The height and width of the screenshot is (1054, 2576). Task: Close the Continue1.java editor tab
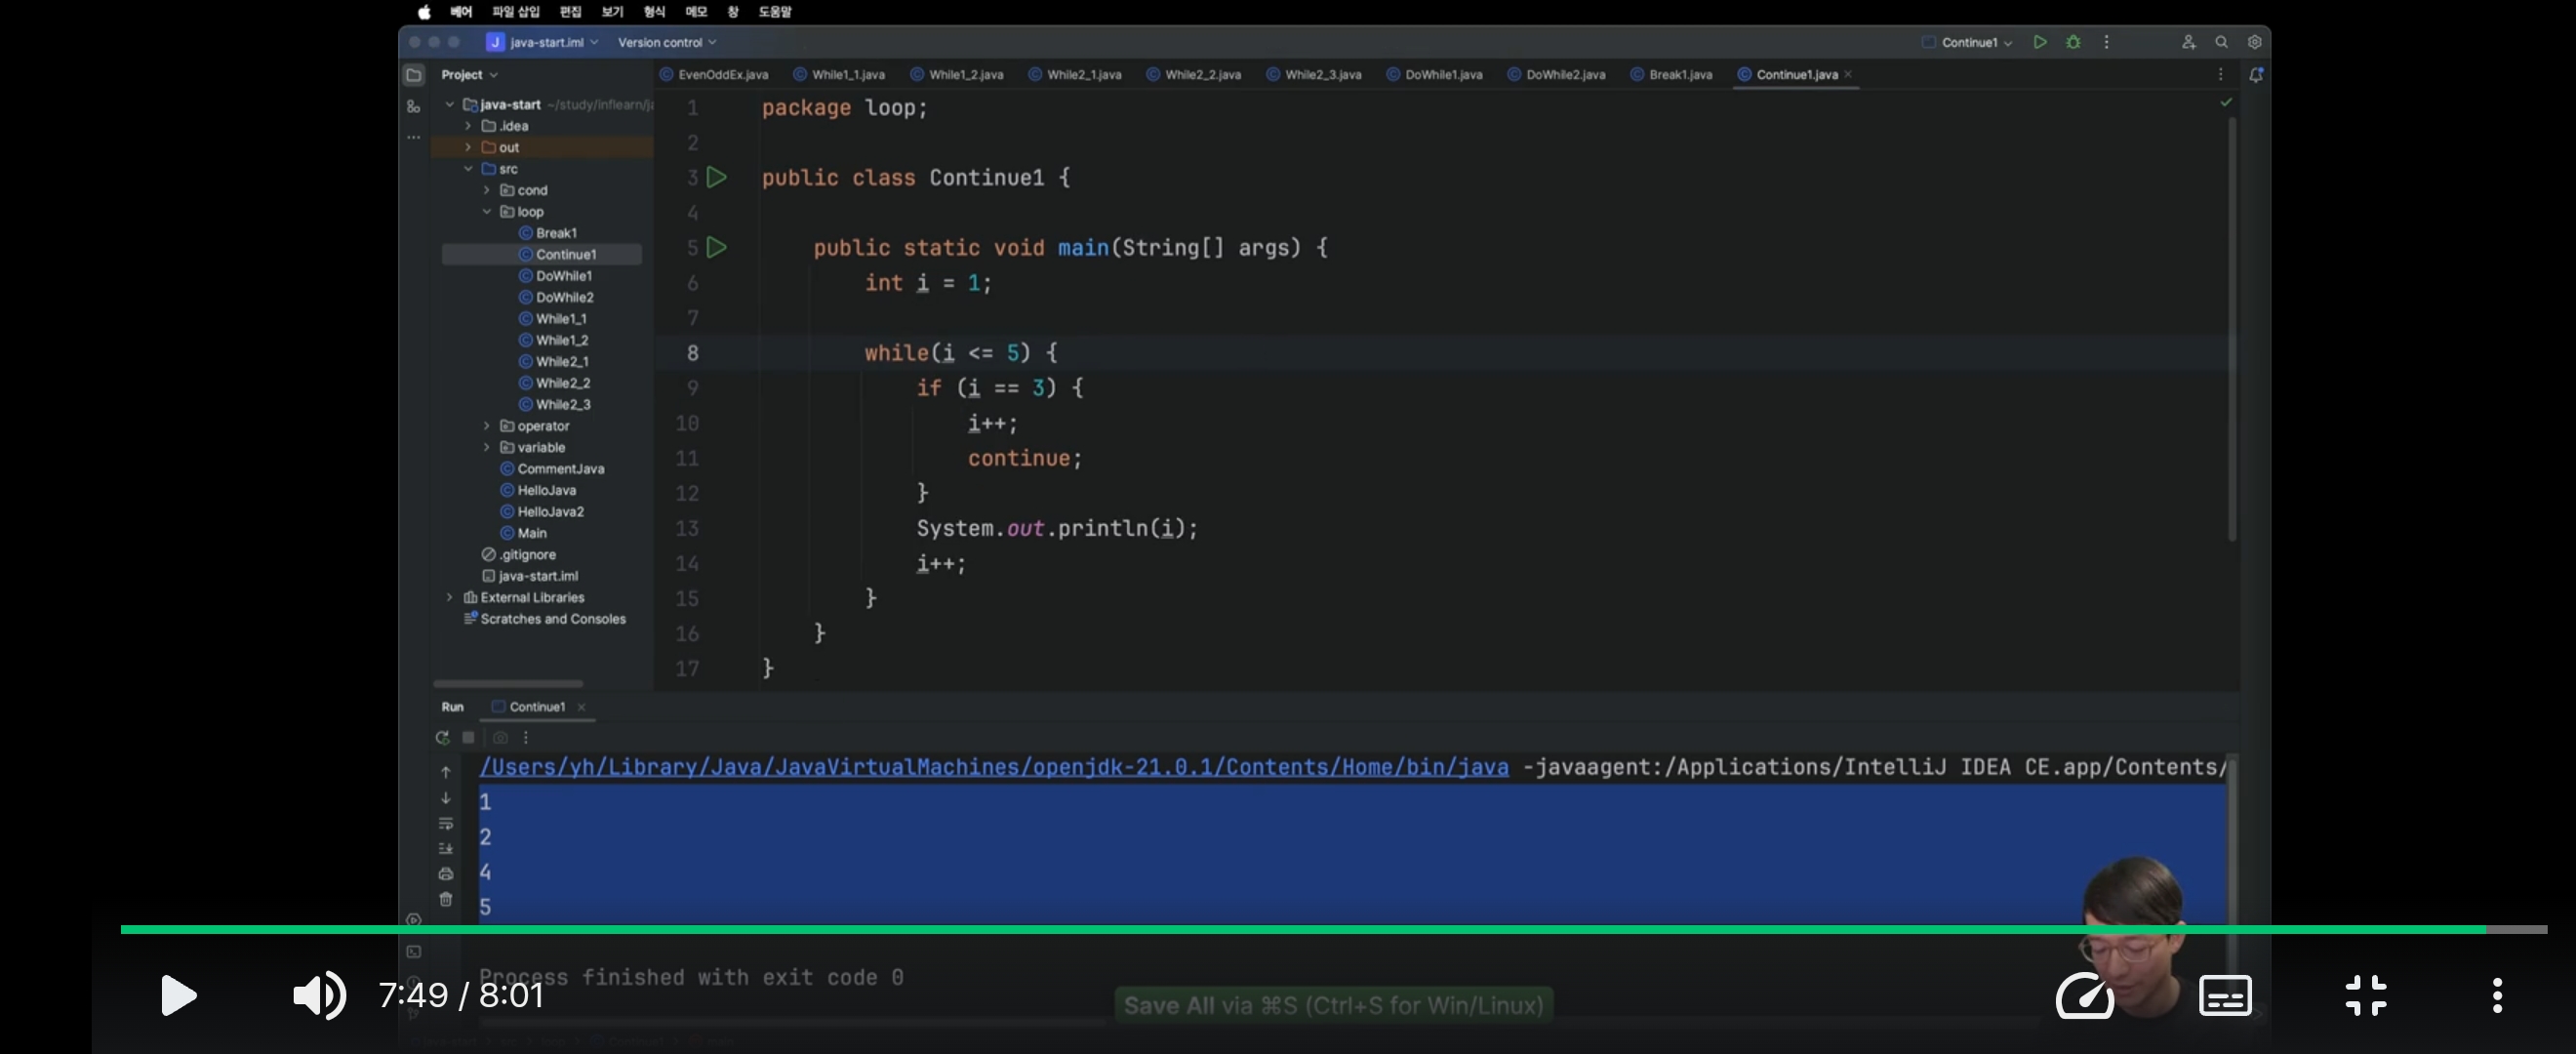1848,75
